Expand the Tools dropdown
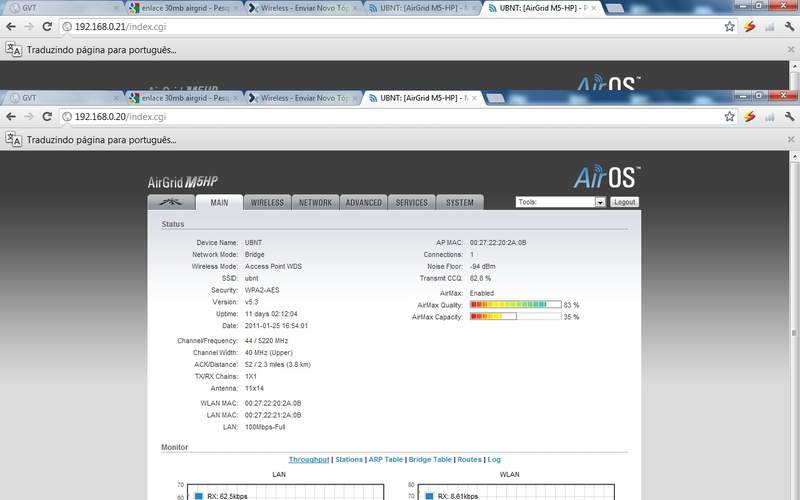Image resolution: width=800 pixels, height=500 pixels. point(560,202)
